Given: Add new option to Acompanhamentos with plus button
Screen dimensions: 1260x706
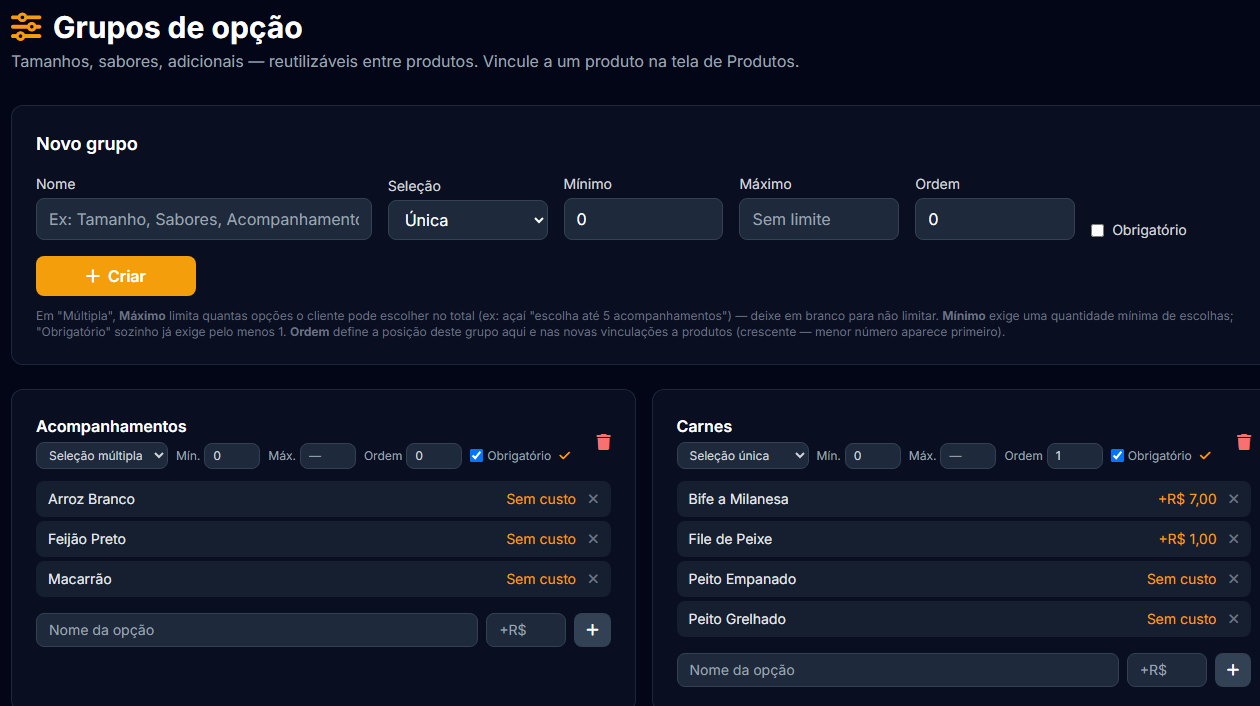Looking at the screenshot, I should click(592, 630).
